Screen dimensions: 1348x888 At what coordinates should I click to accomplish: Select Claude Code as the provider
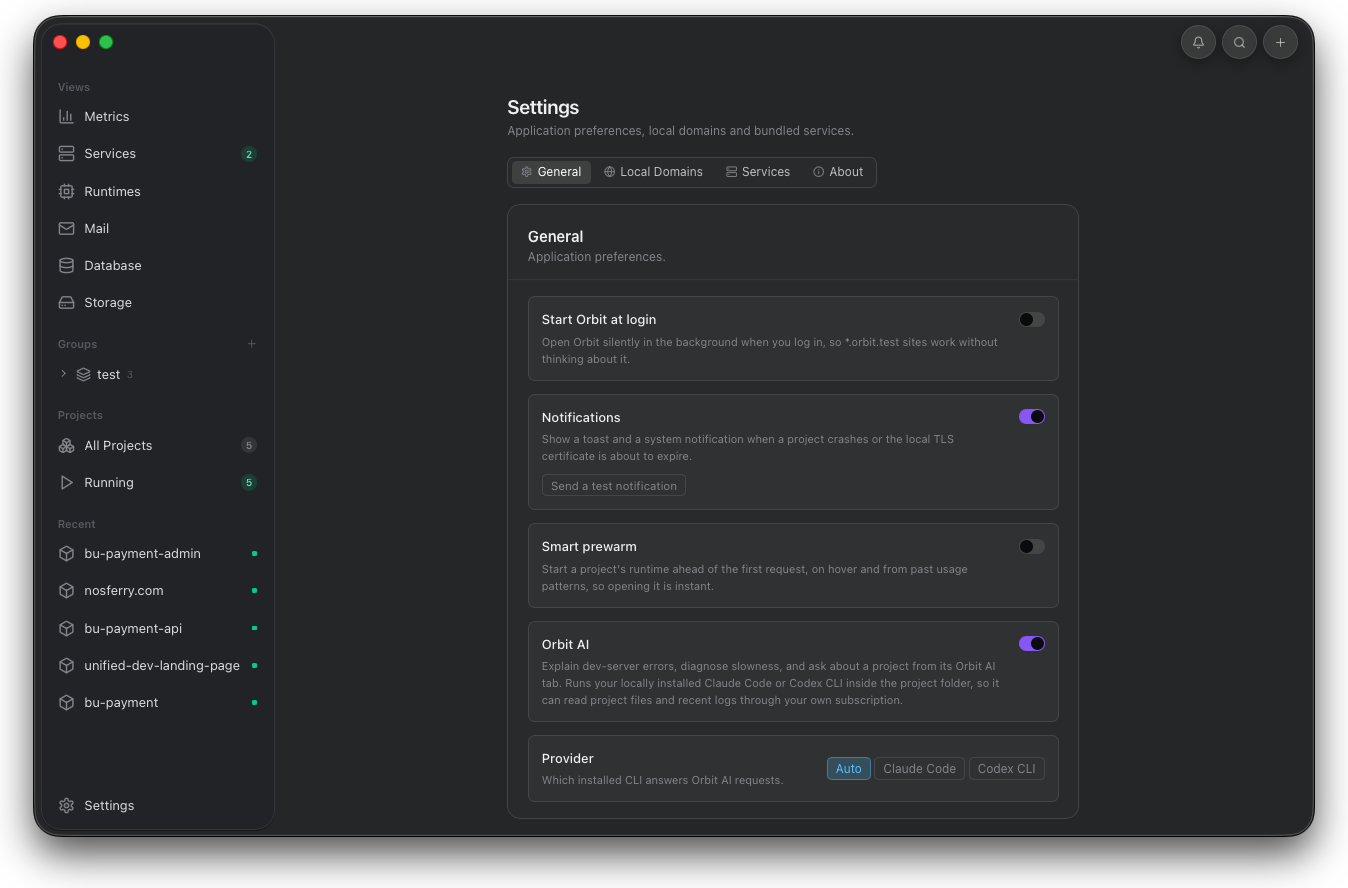pos(919,768)
